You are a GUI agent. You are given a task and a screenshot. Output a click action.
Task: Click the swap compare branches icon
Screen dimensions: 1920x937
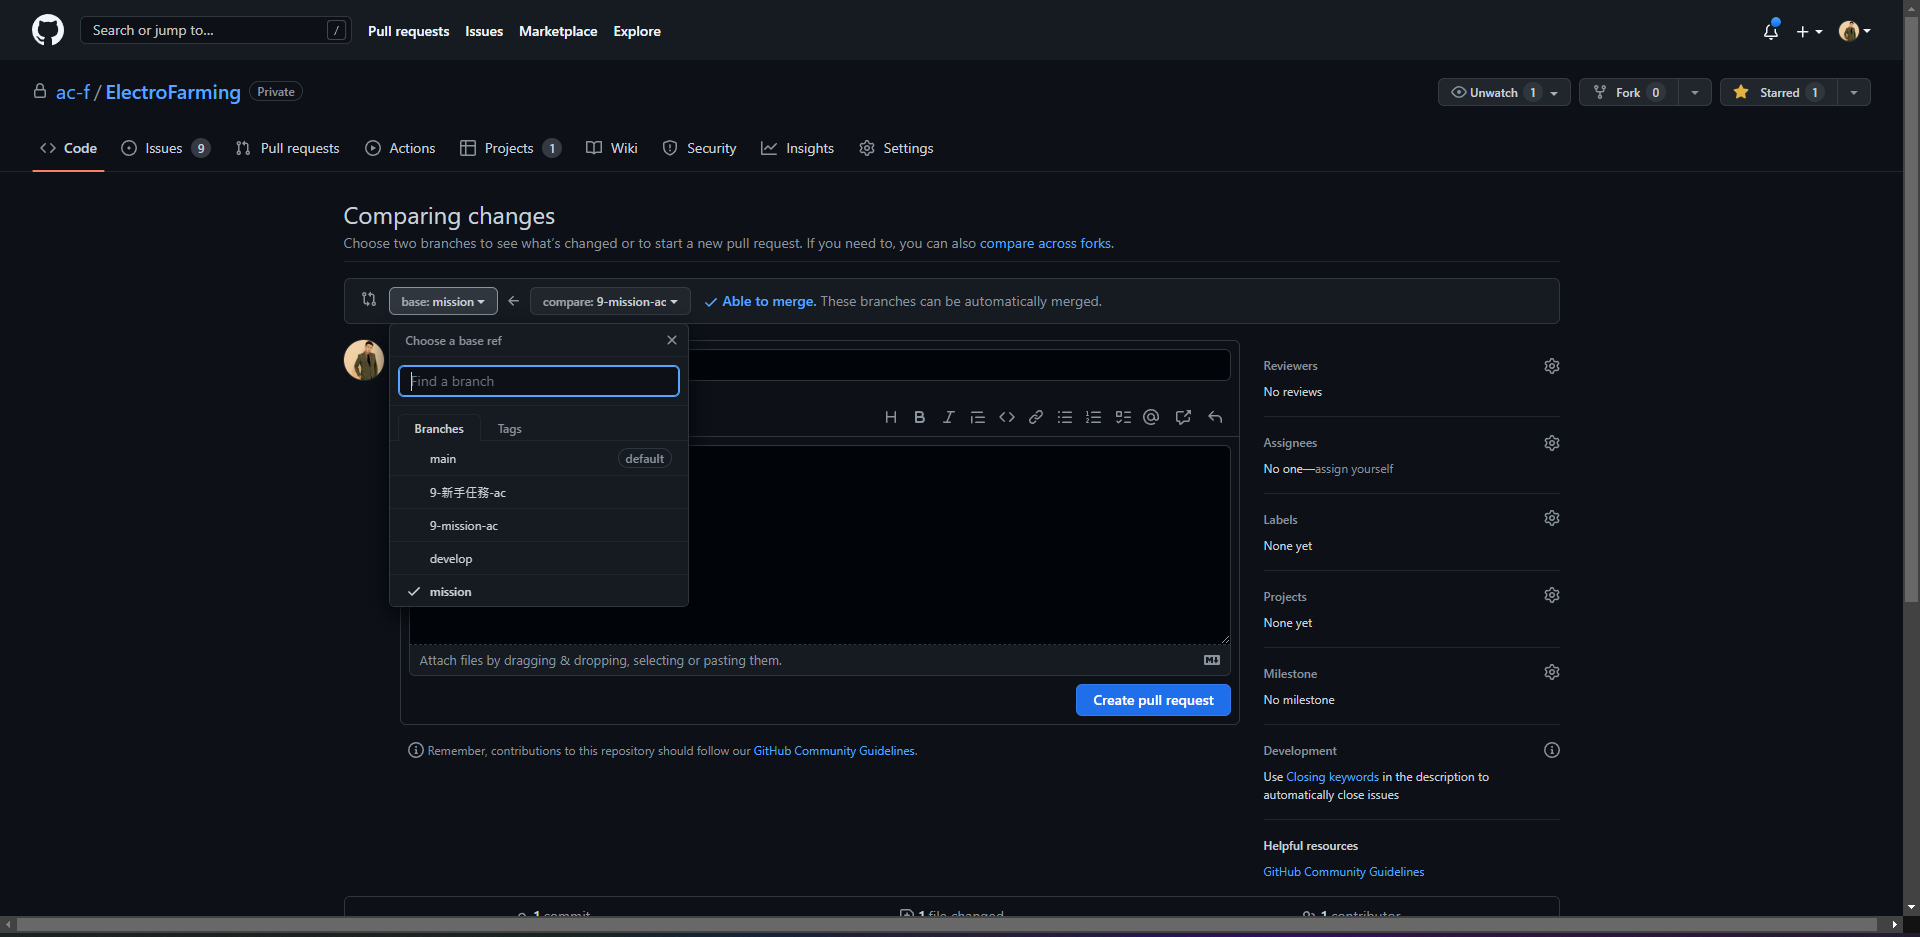[369, 299]
